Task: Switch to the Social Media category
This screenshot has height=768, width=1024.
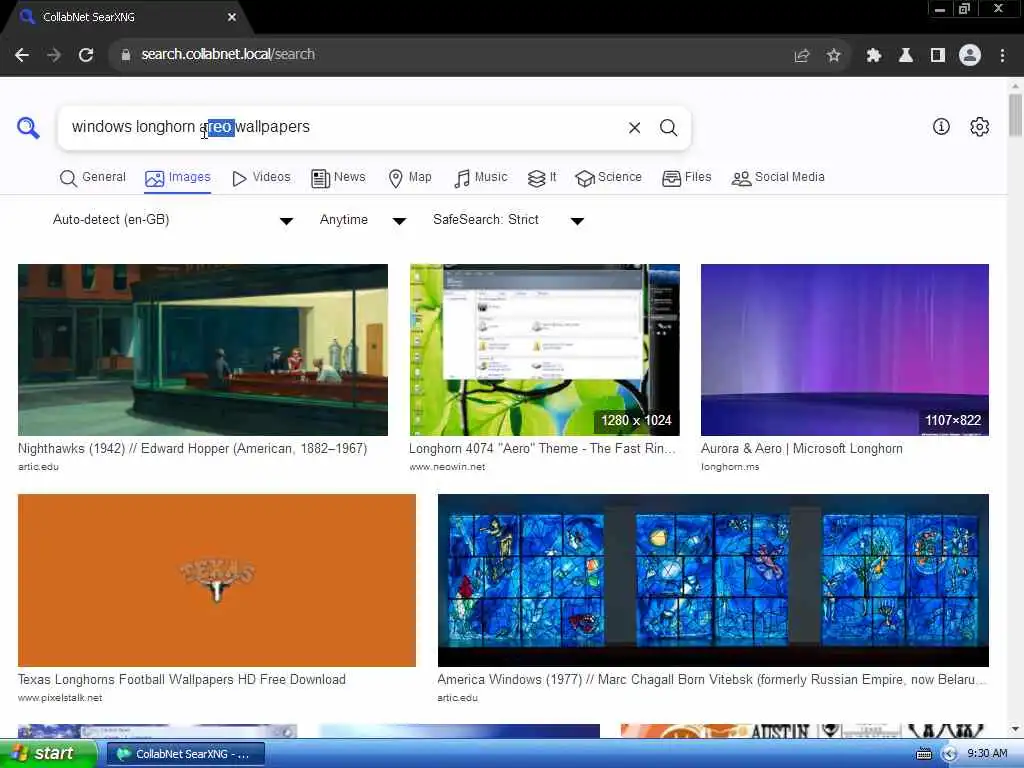Action: tap(778, 178)
